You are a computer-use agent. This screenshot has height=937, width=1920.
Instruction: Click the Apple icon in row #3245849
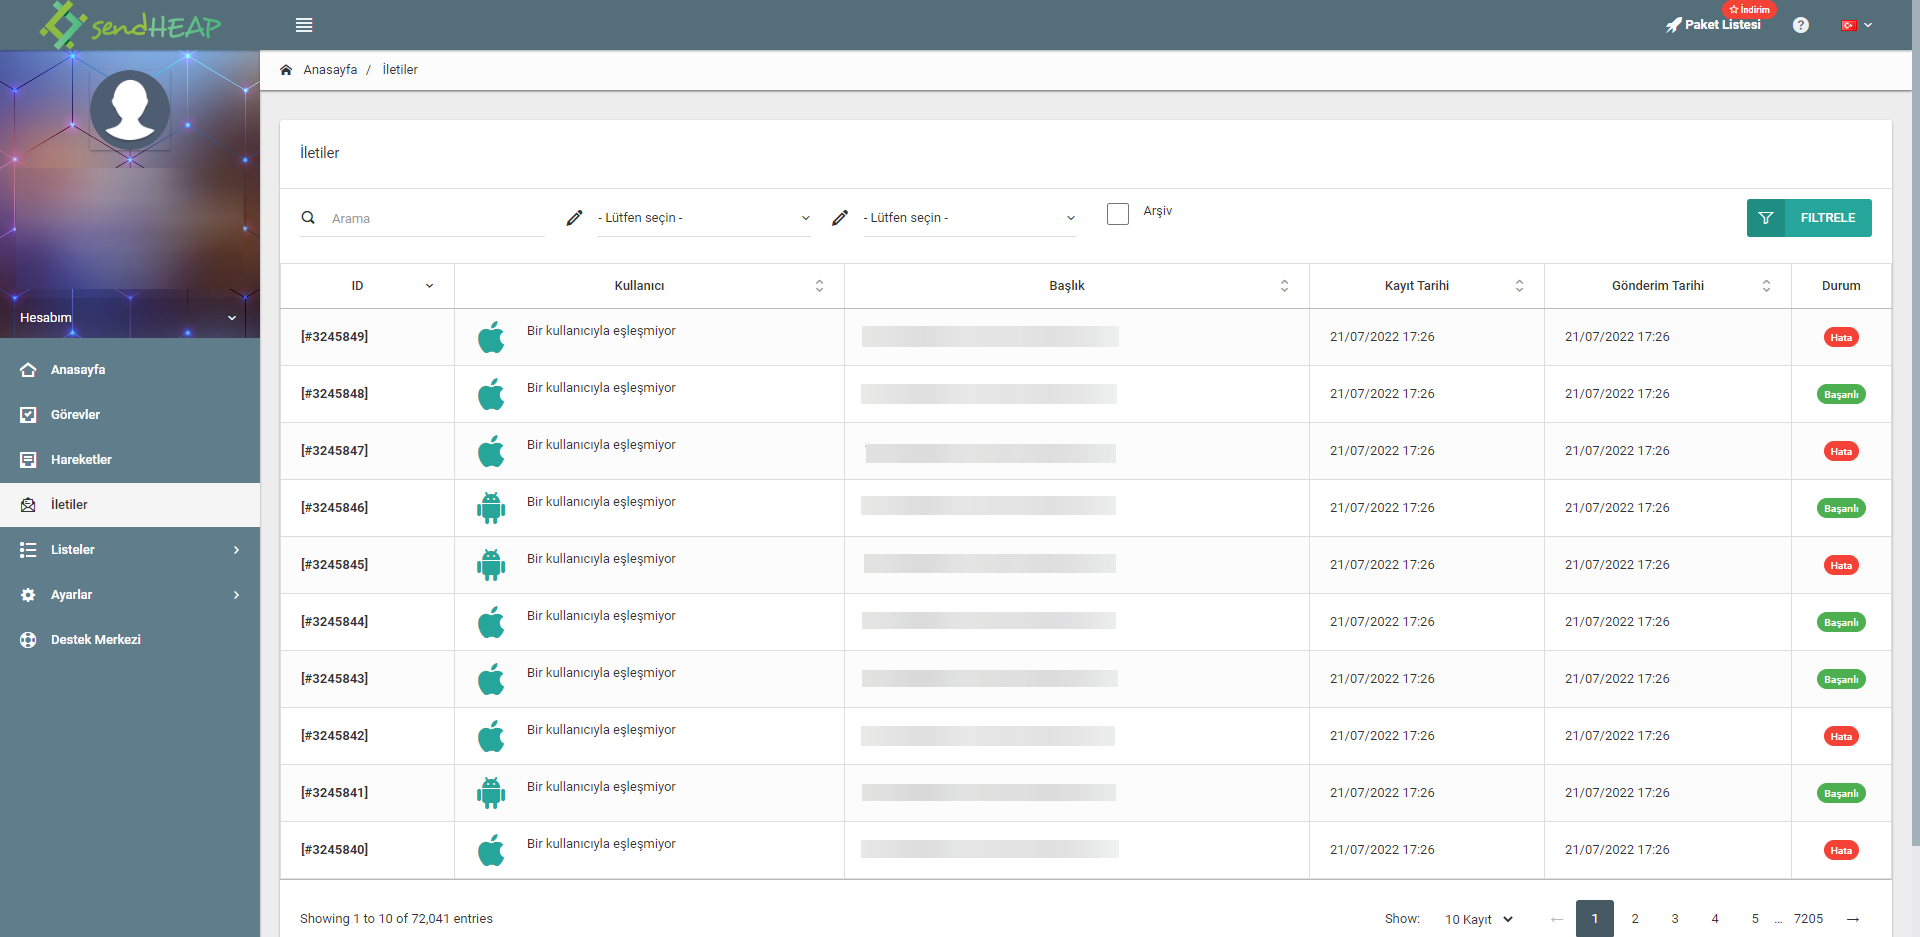(491, 337)
